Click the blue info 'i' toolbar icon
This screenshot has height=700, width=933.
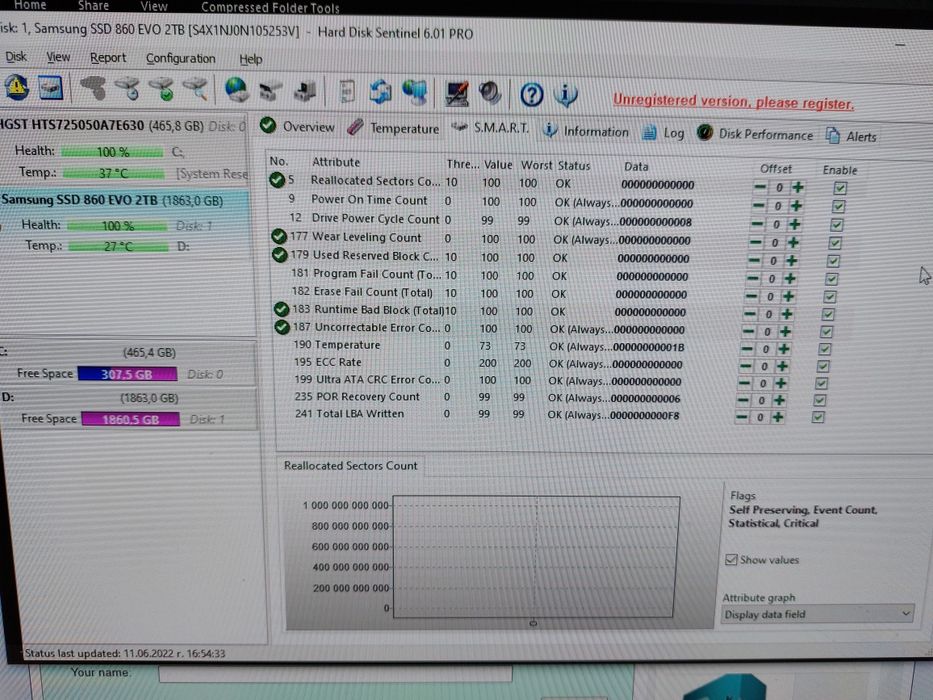click(x=565, y=95)
